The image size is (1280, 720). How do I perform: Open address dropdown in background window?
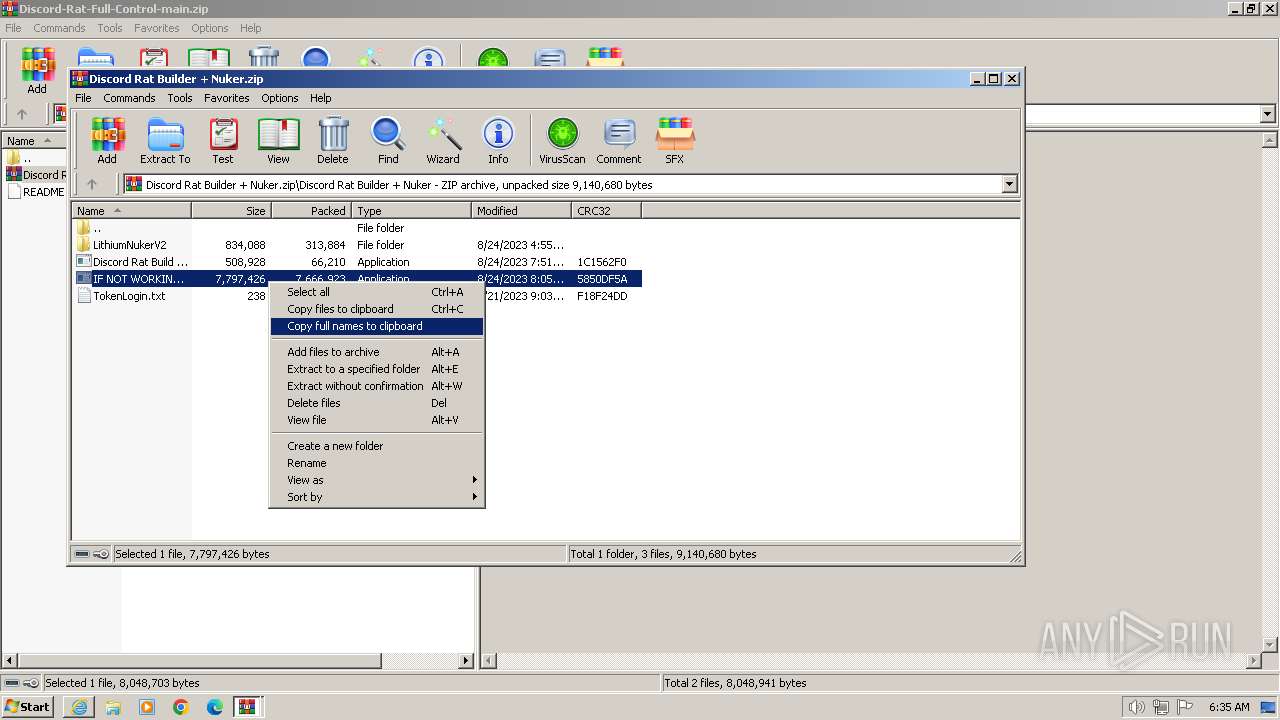tap(1267, 114)
